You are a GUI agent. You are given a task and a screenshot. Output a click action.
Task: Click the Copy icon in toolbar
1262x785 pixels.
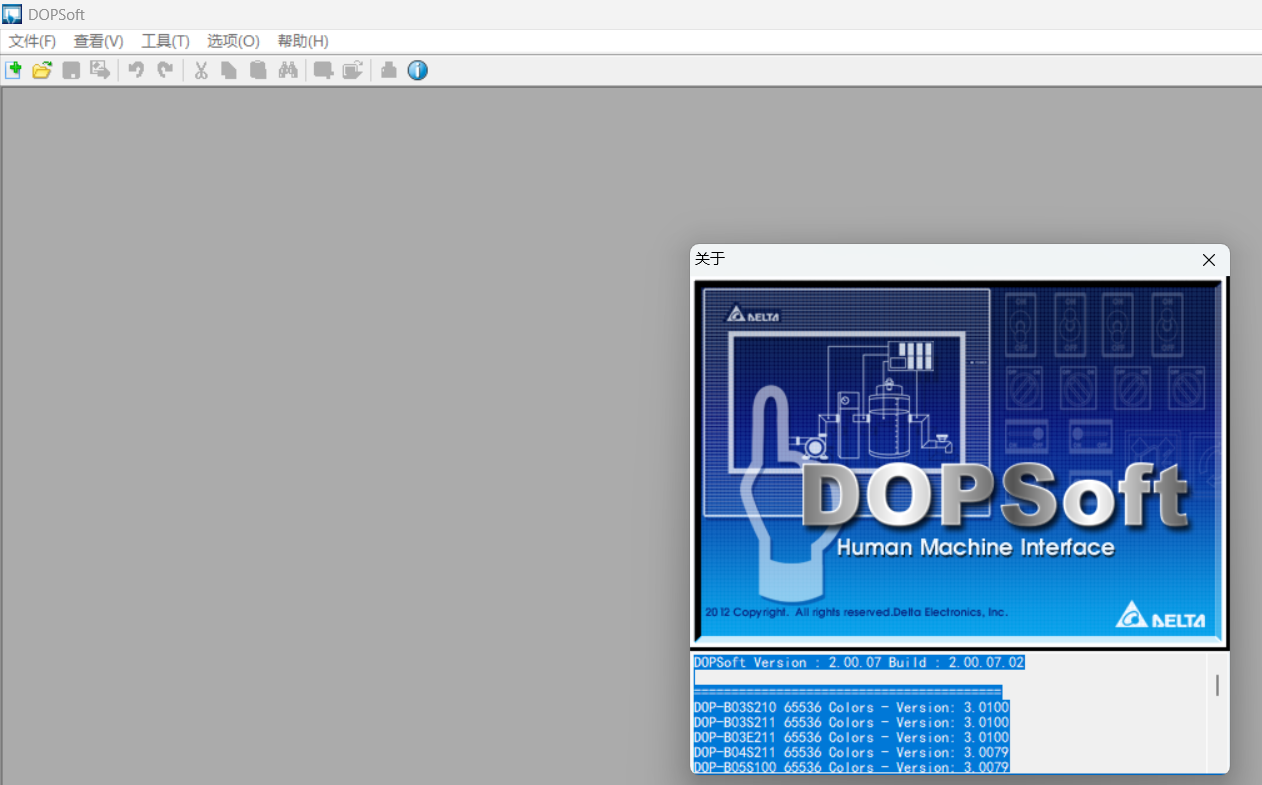(x=229, y=70)
